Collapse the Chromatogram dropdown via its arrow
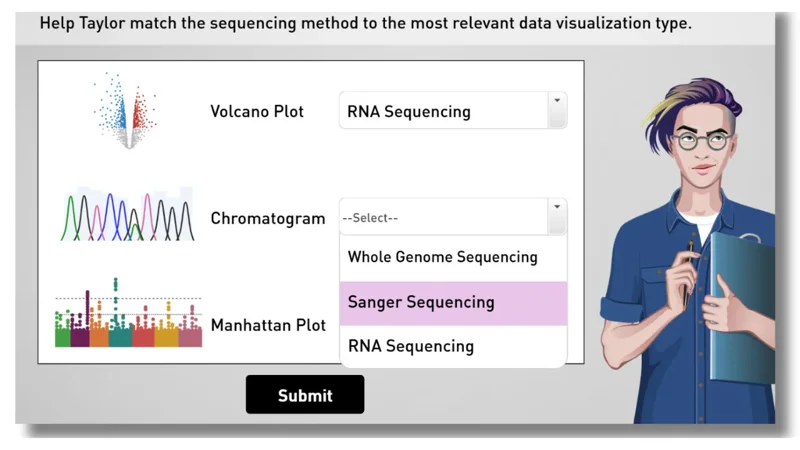Image resolution: width=800 pixels, height=450 pixels. tap(557, 216)
